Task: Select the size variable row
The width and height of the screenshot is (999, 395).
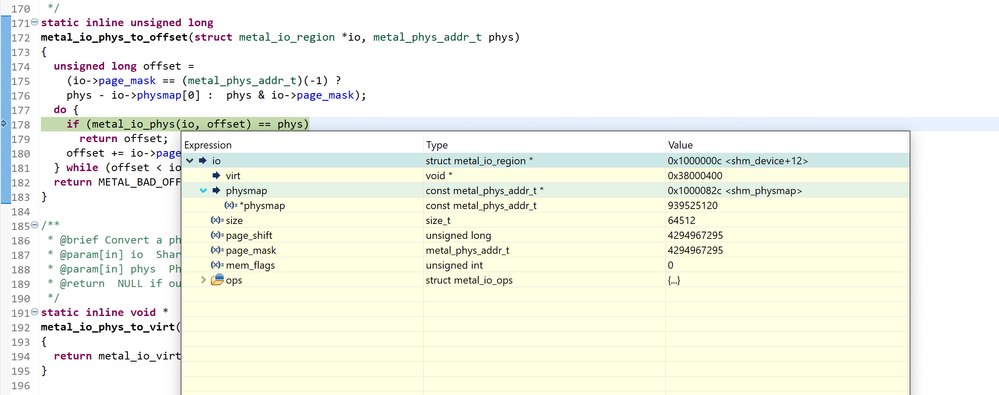Action: (x=545, y=220)
